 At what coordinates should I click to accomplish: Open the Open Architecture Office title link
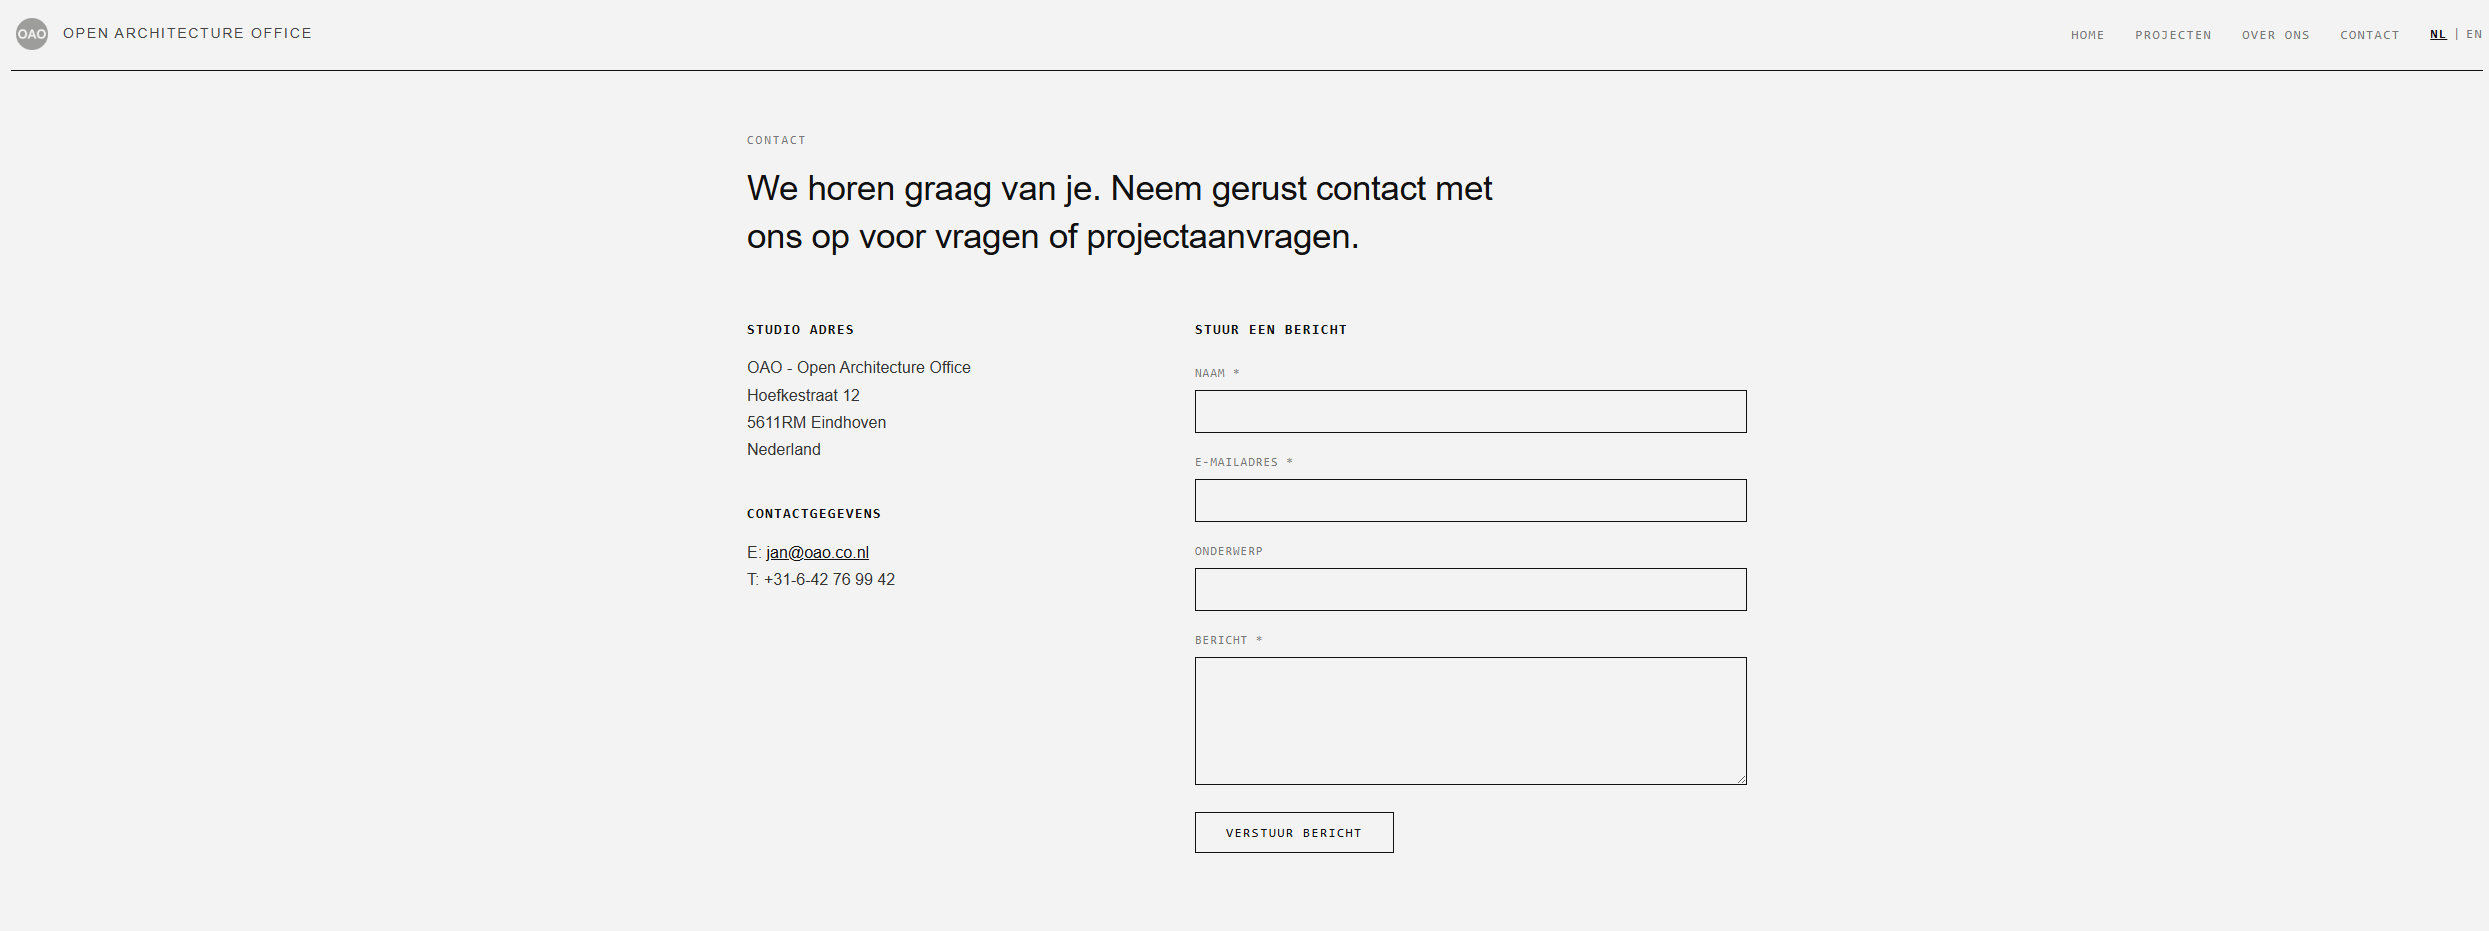coord(187,33)
